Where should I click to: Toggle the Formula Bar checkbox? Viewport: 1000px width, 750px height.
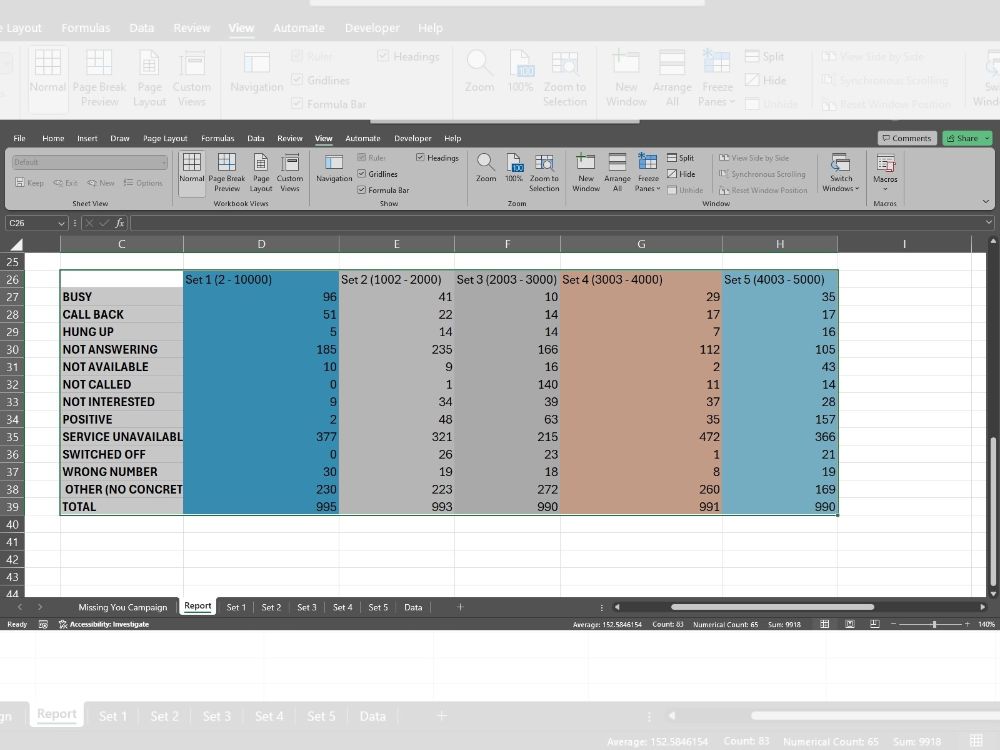tap(362, 190)
